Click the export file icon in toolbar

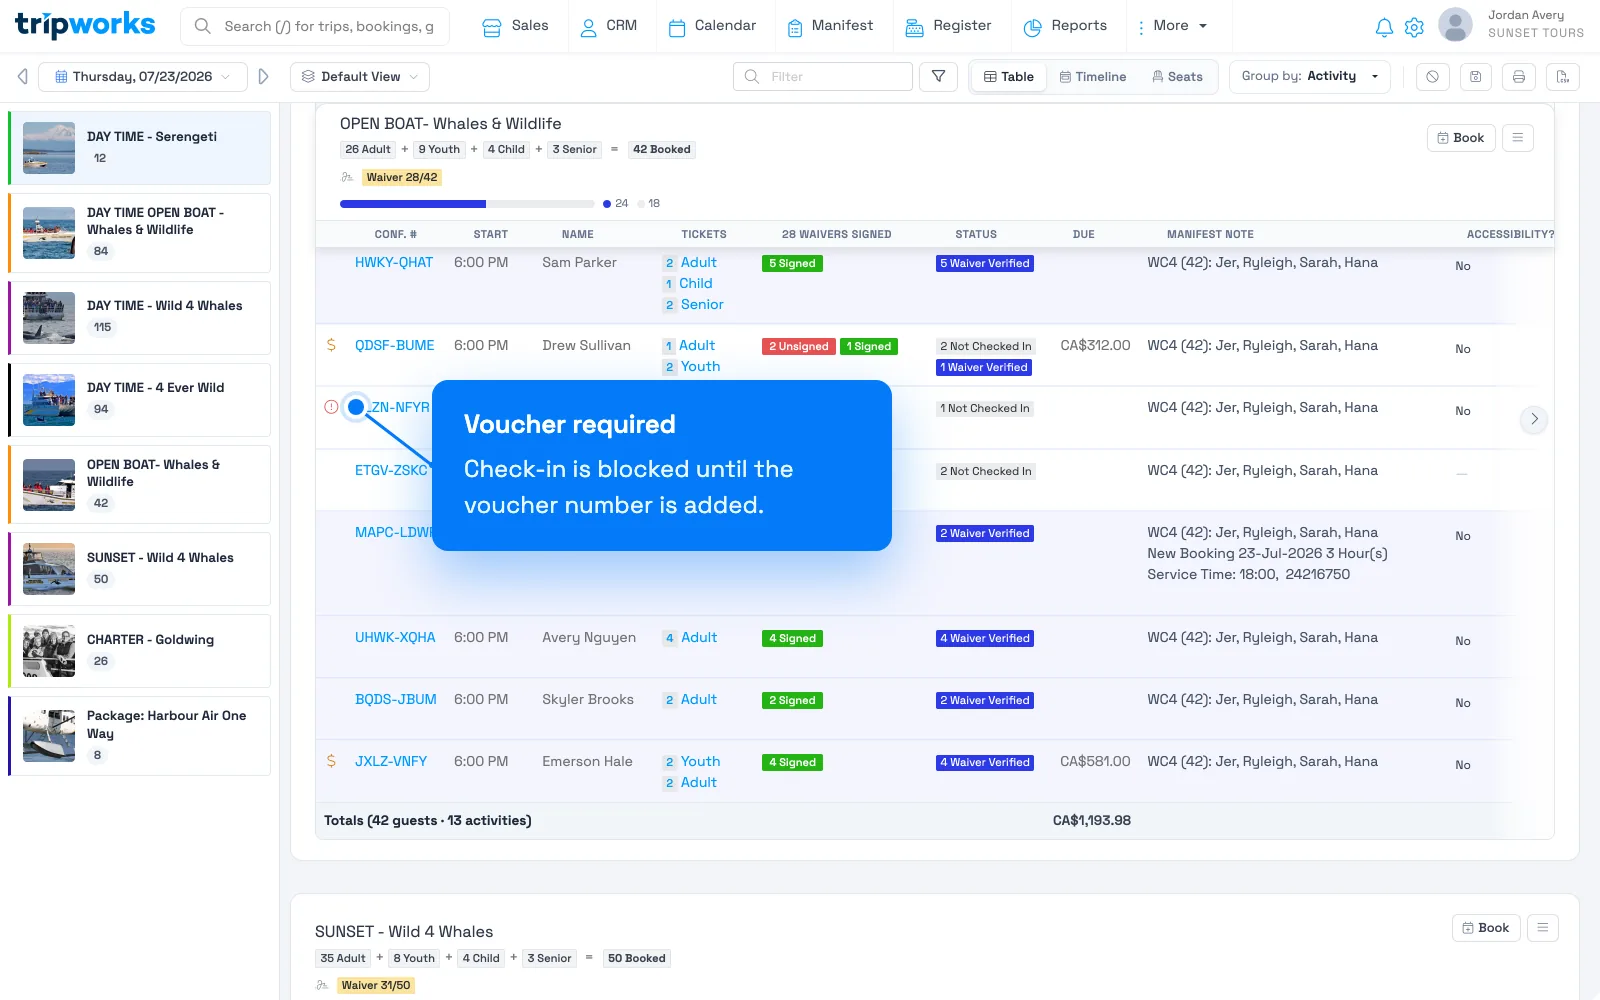pos(1562,77)
